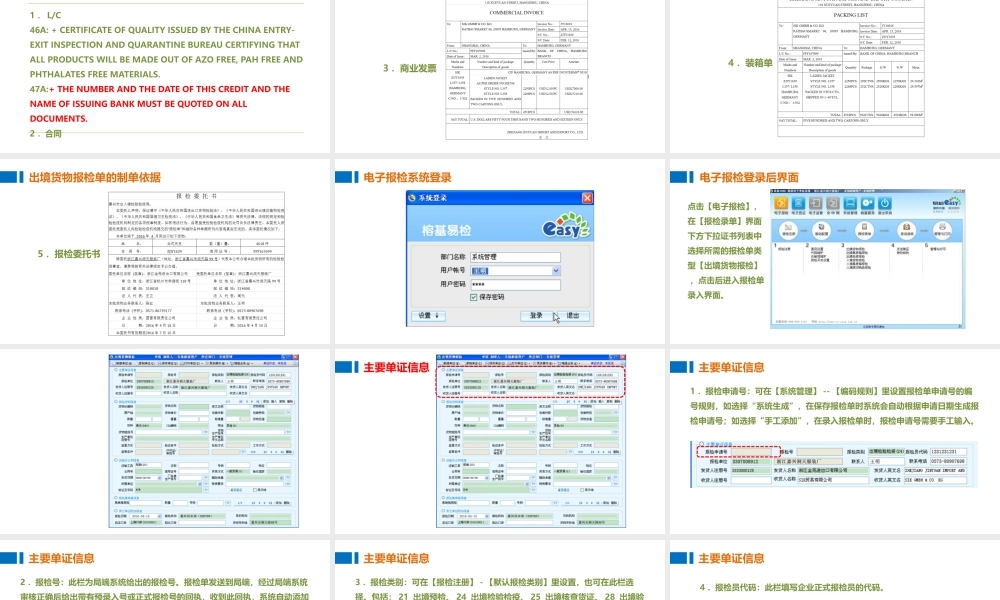1000x600 pixels.
Task: Click the disc-shaped 相关服务 toolbar icon
Action: (866, 204)
